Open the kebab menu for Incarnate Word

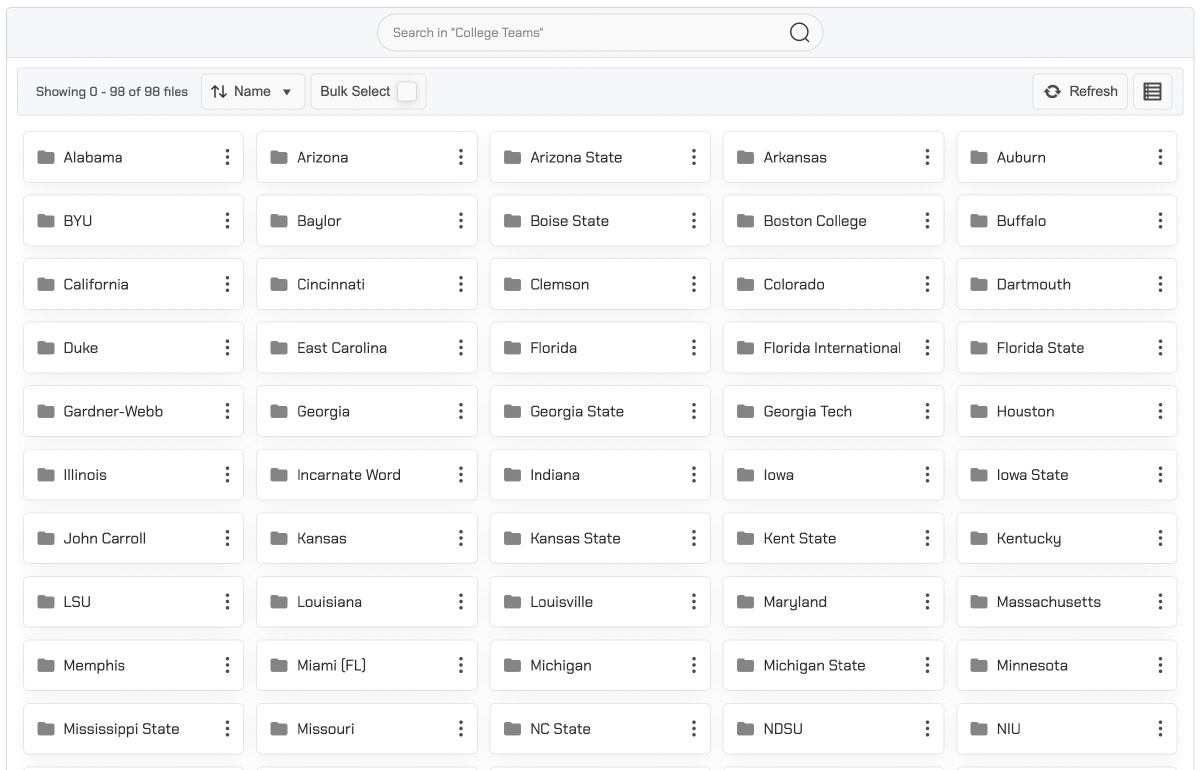click(461, 475)
